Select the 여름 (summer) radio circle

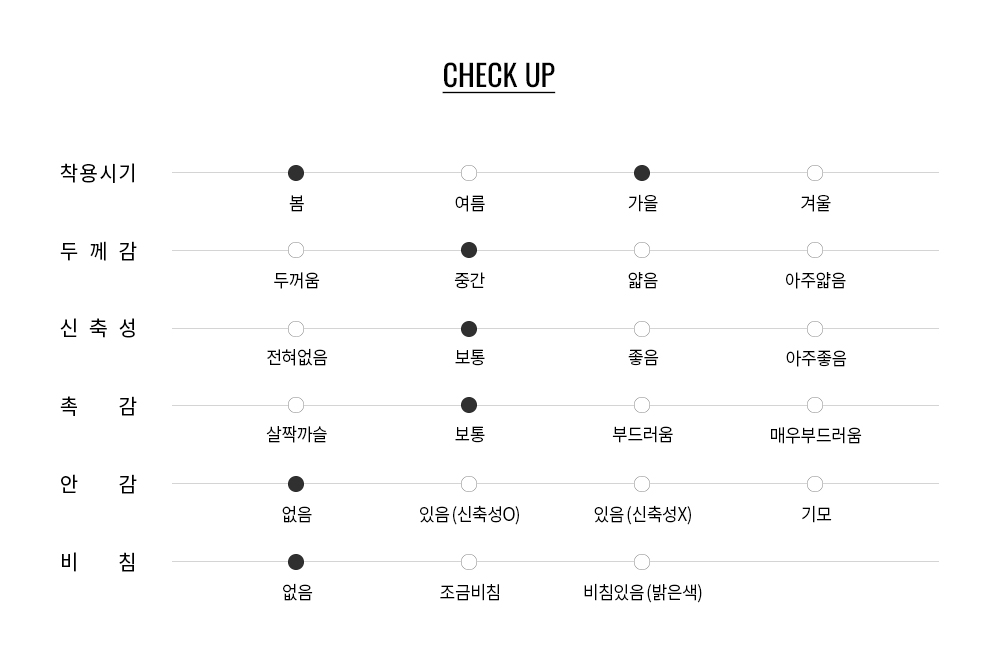(x=469, y=173)
